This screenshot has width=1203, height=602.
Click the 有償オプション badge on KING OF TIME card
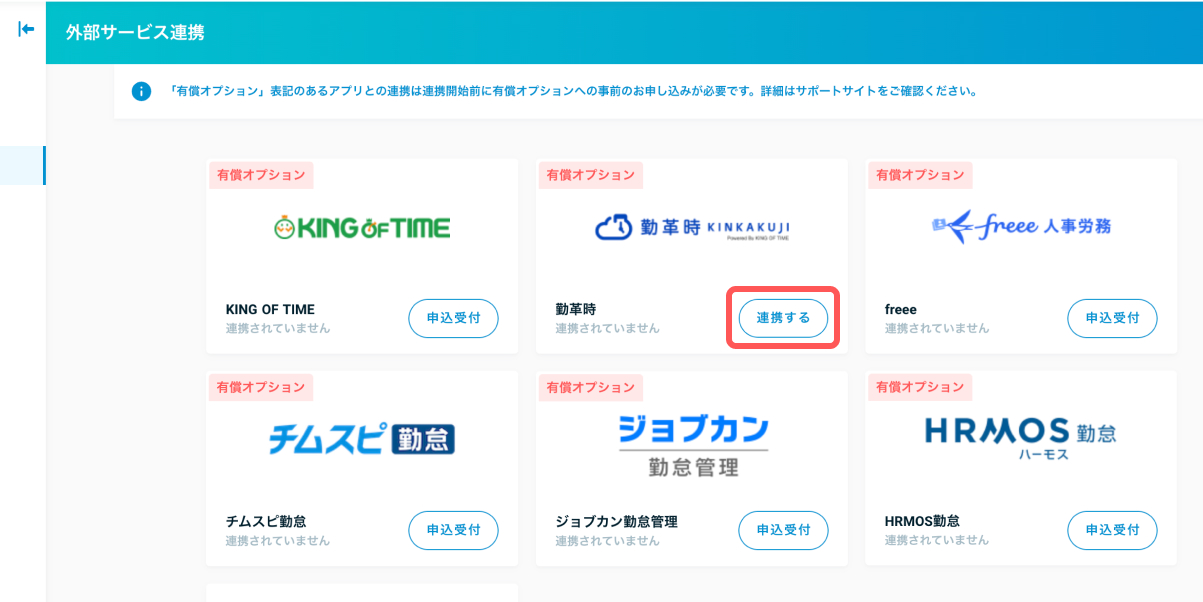pos(261,175)
